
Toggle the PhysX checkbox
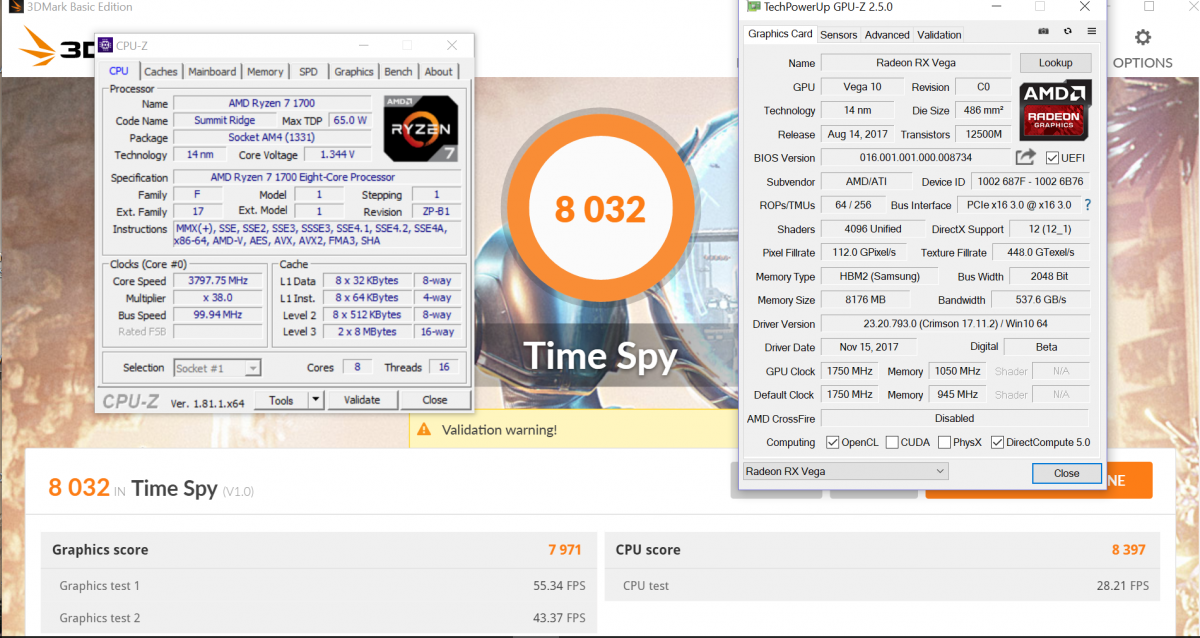click(x=943, y=442)
